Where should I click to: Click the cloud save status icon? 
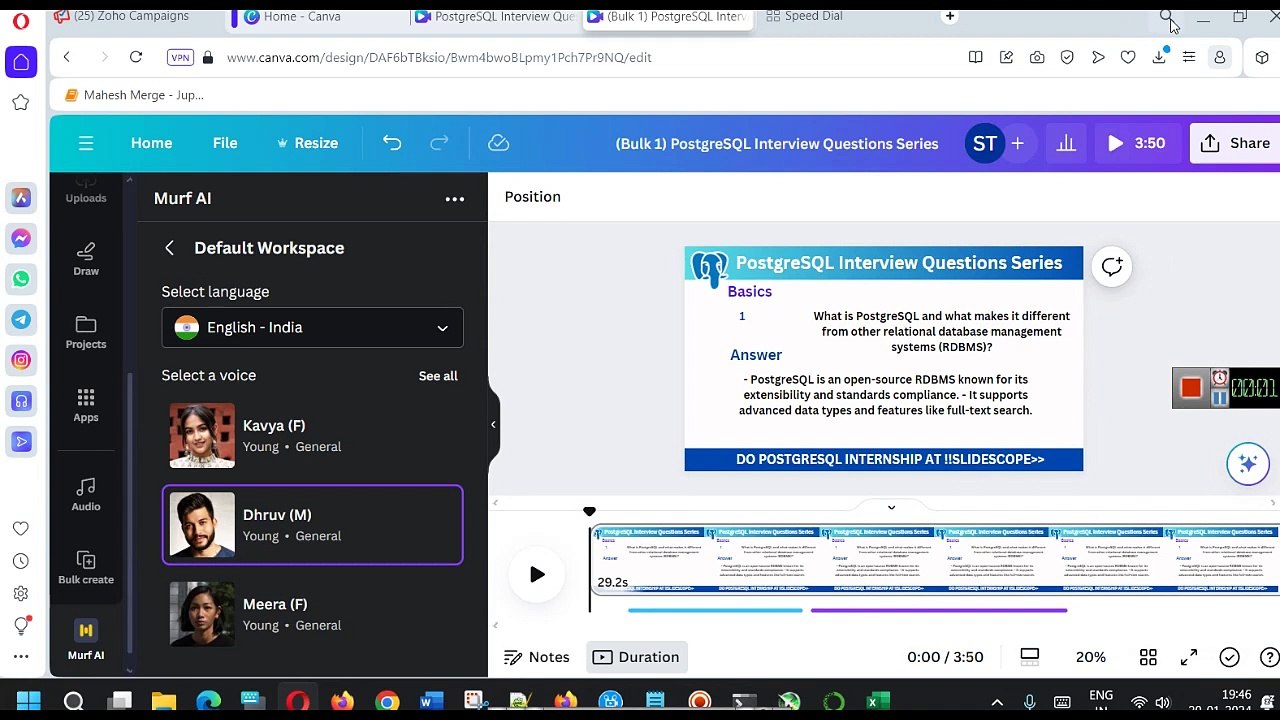point(498,143)
